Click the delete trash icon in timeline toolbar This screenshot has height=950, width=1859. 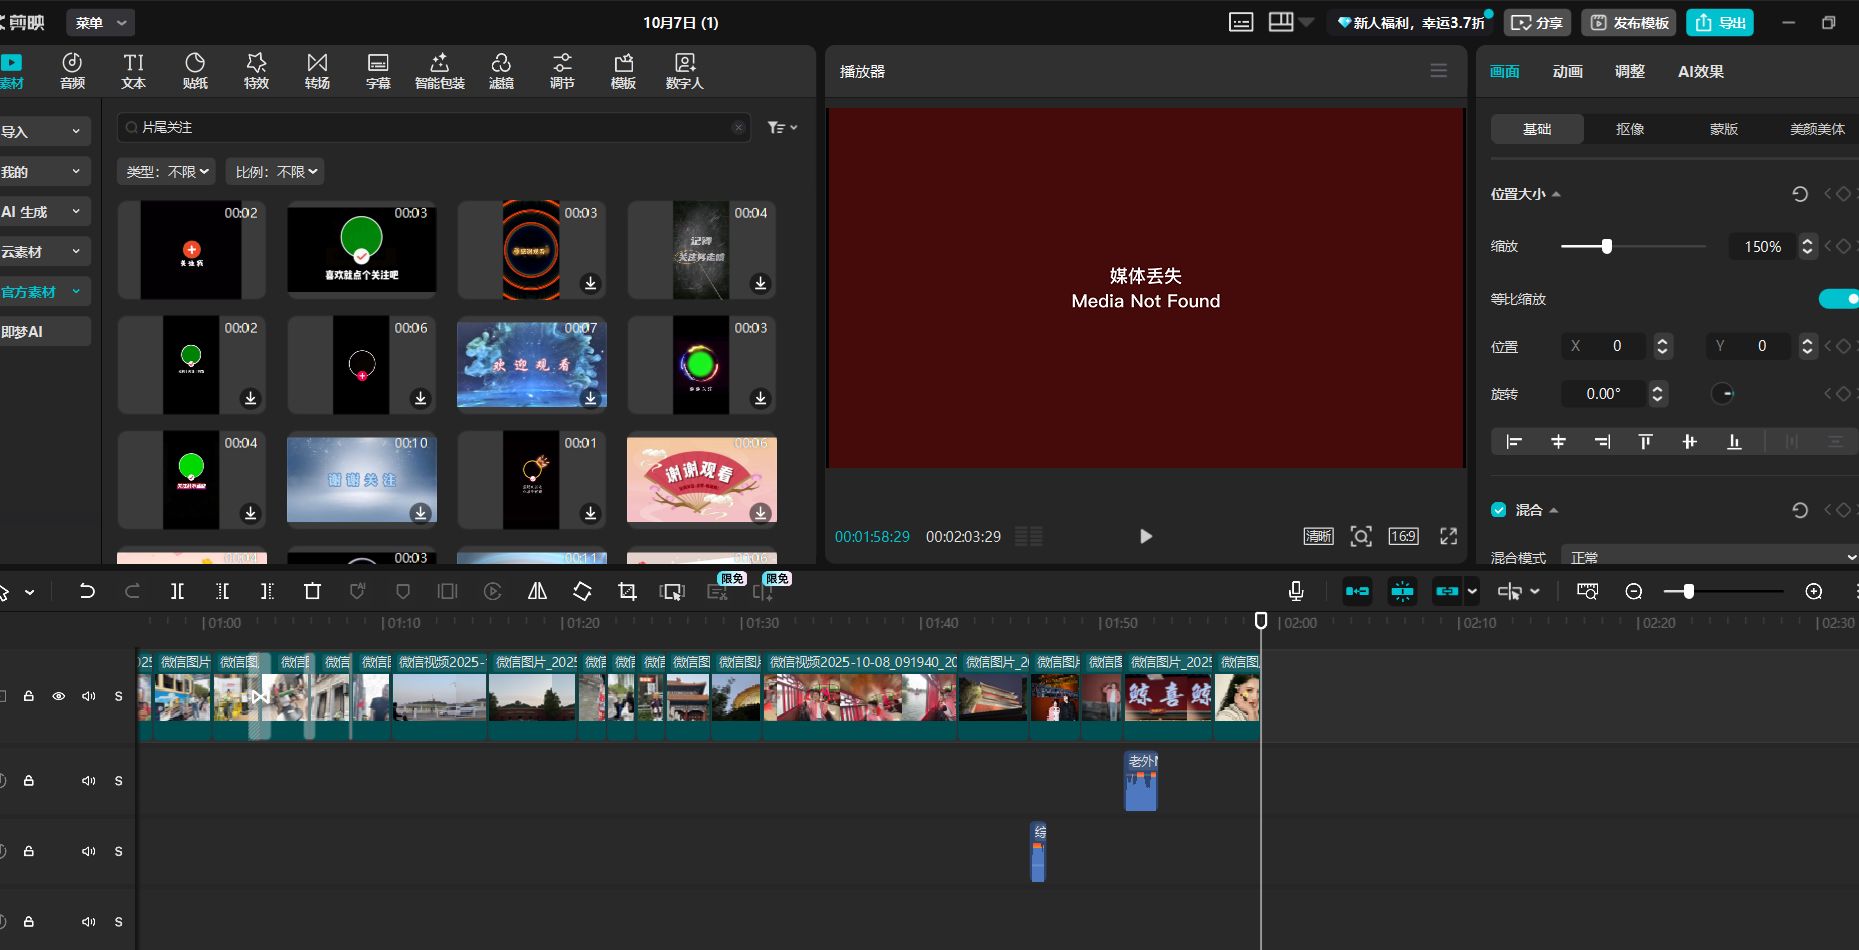point(312,592)
